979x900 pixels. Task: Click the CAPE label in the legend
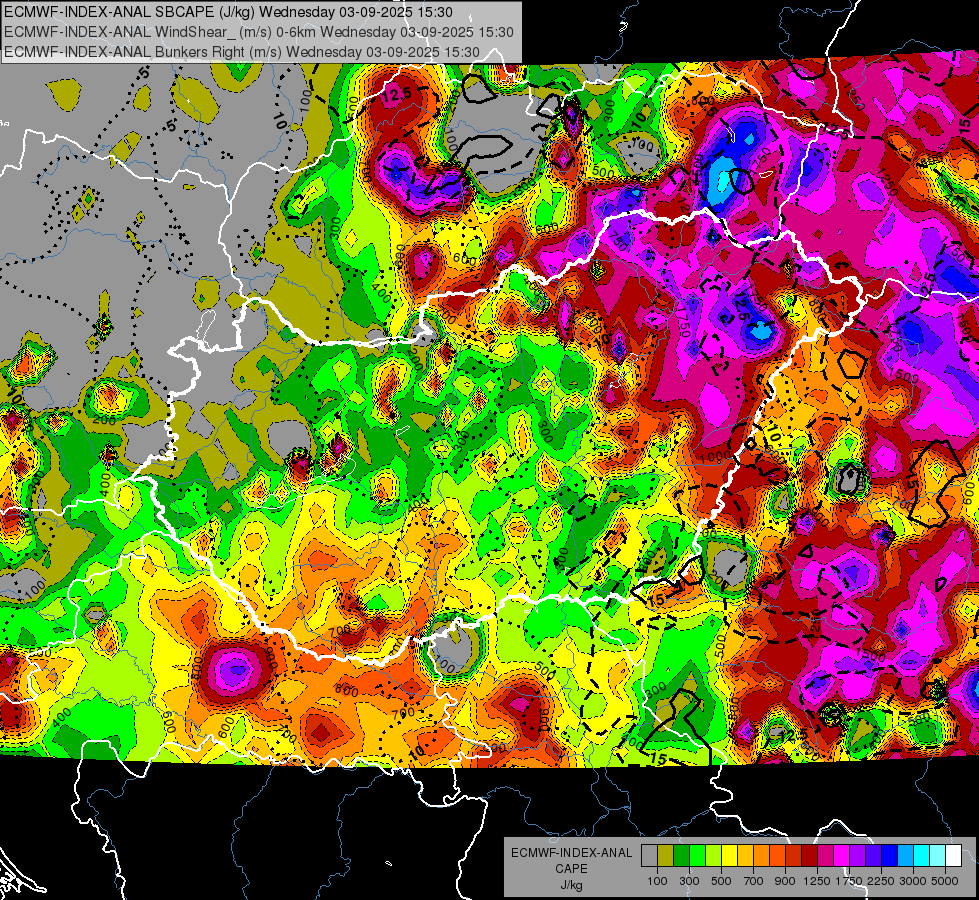coord(571,869)
